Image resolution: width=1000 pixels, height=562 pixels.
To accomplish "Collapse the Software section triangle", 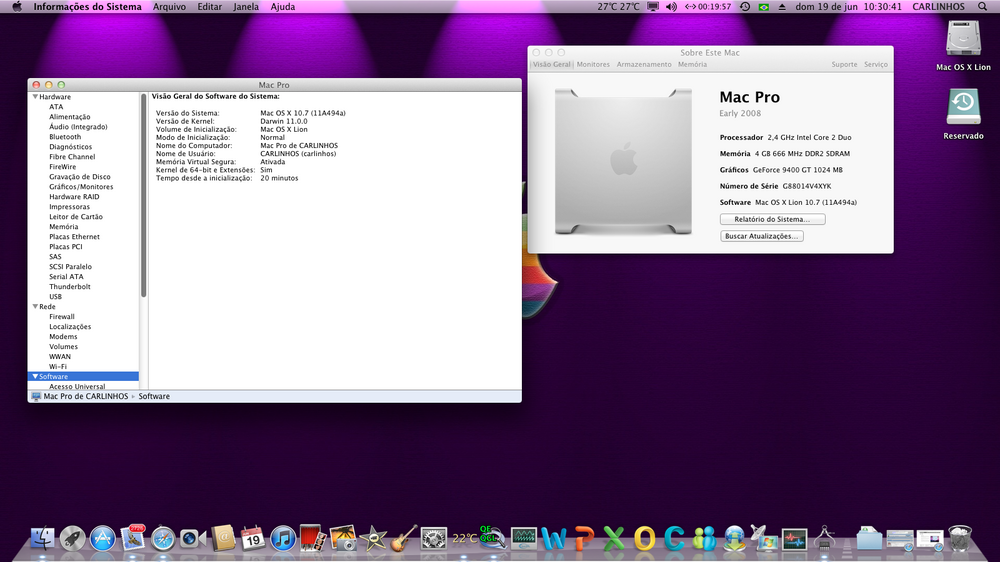I will (x=35, y=377).
